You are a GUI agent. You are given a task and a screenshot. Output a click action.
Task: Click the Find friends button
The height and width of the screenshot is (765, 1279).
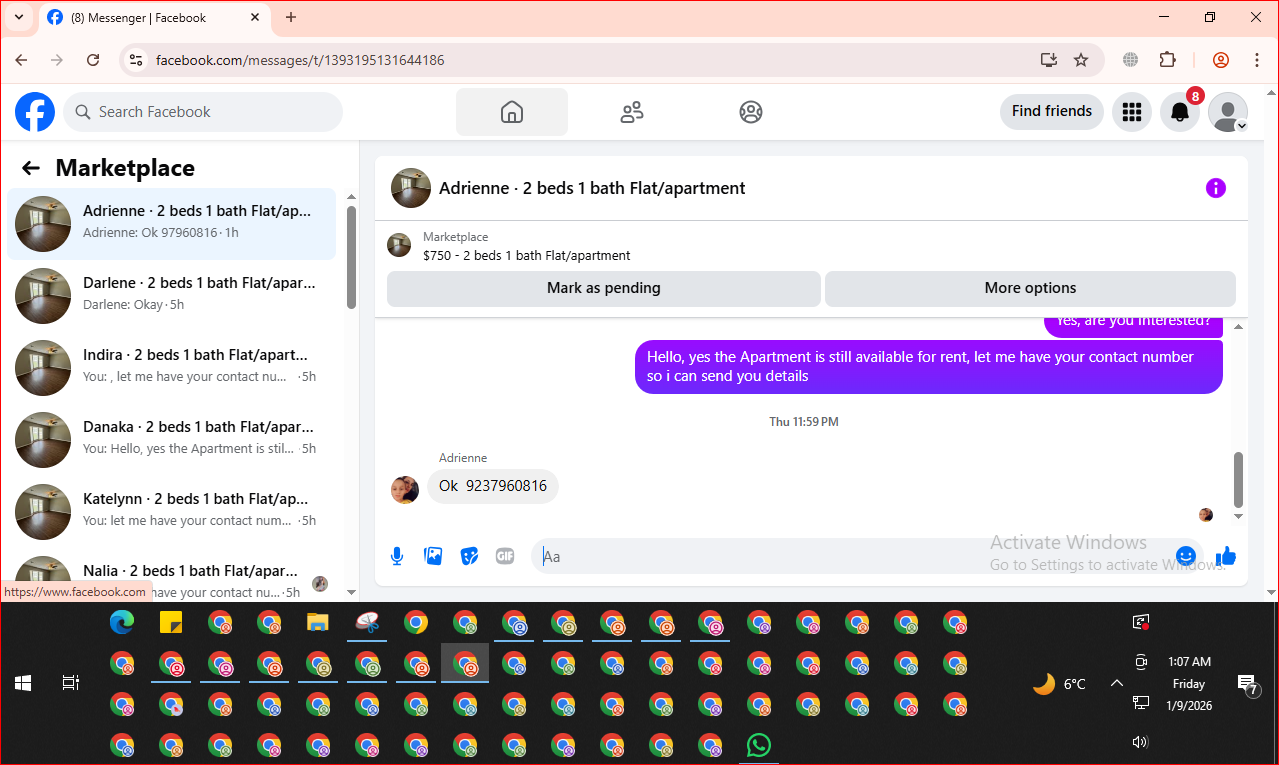pyautogui.click(x=1052, y=111)
